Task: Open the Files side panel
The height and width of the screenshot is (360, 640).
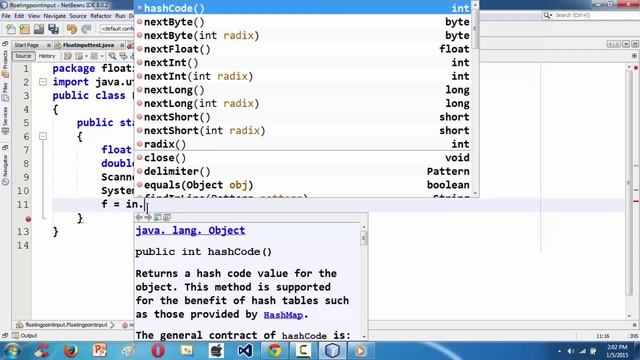Action: click(x=5, y=92)
